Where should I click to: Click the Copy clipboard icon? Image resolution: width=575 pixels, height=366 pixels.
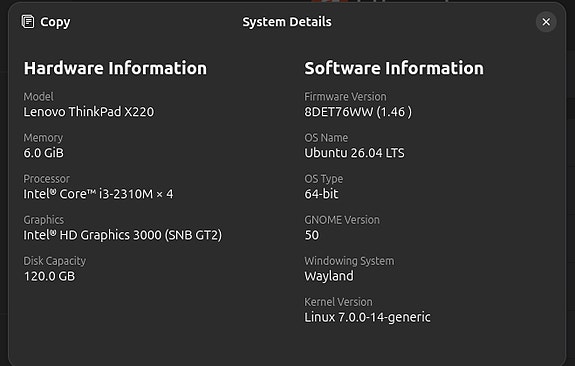28,22
